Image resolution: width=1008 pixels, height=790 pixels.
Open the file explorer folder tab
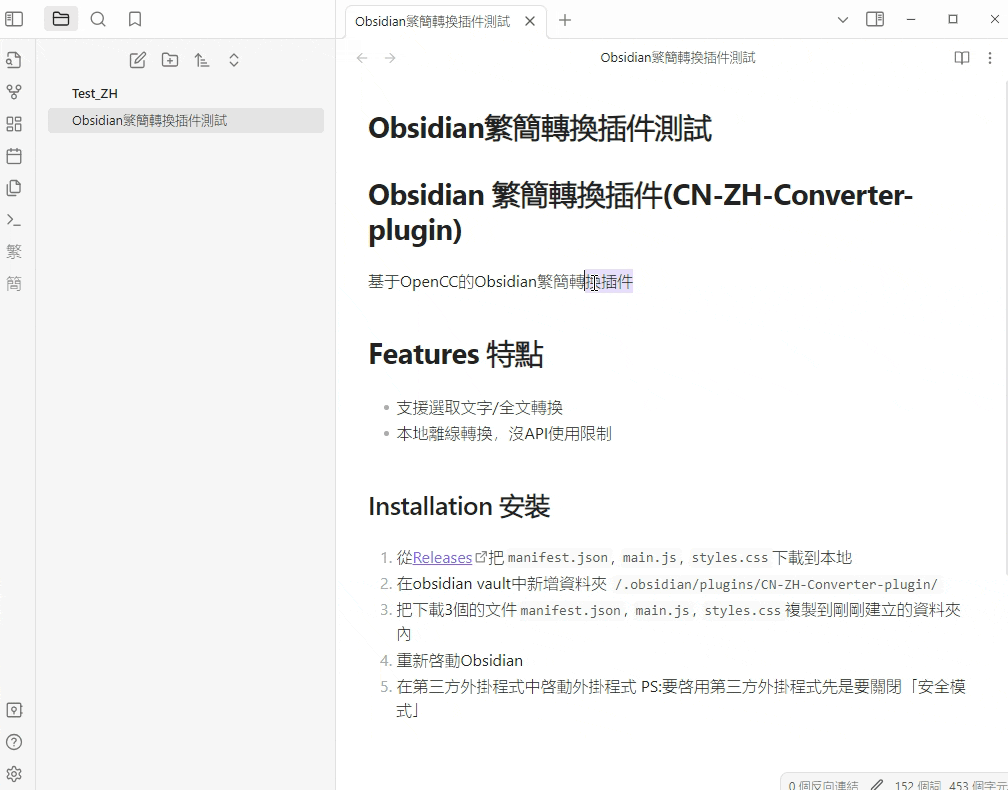(61, 19)
